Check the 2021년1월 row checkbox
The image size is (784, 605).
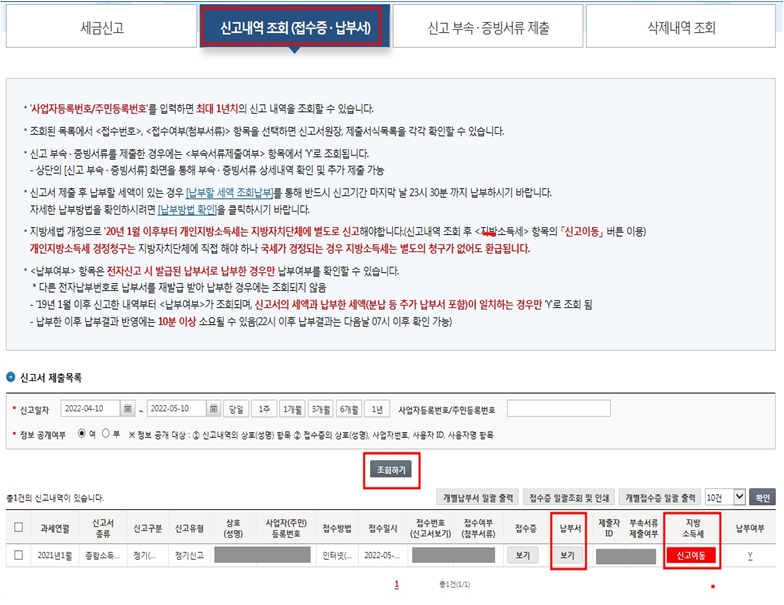[x=18, y=555]
